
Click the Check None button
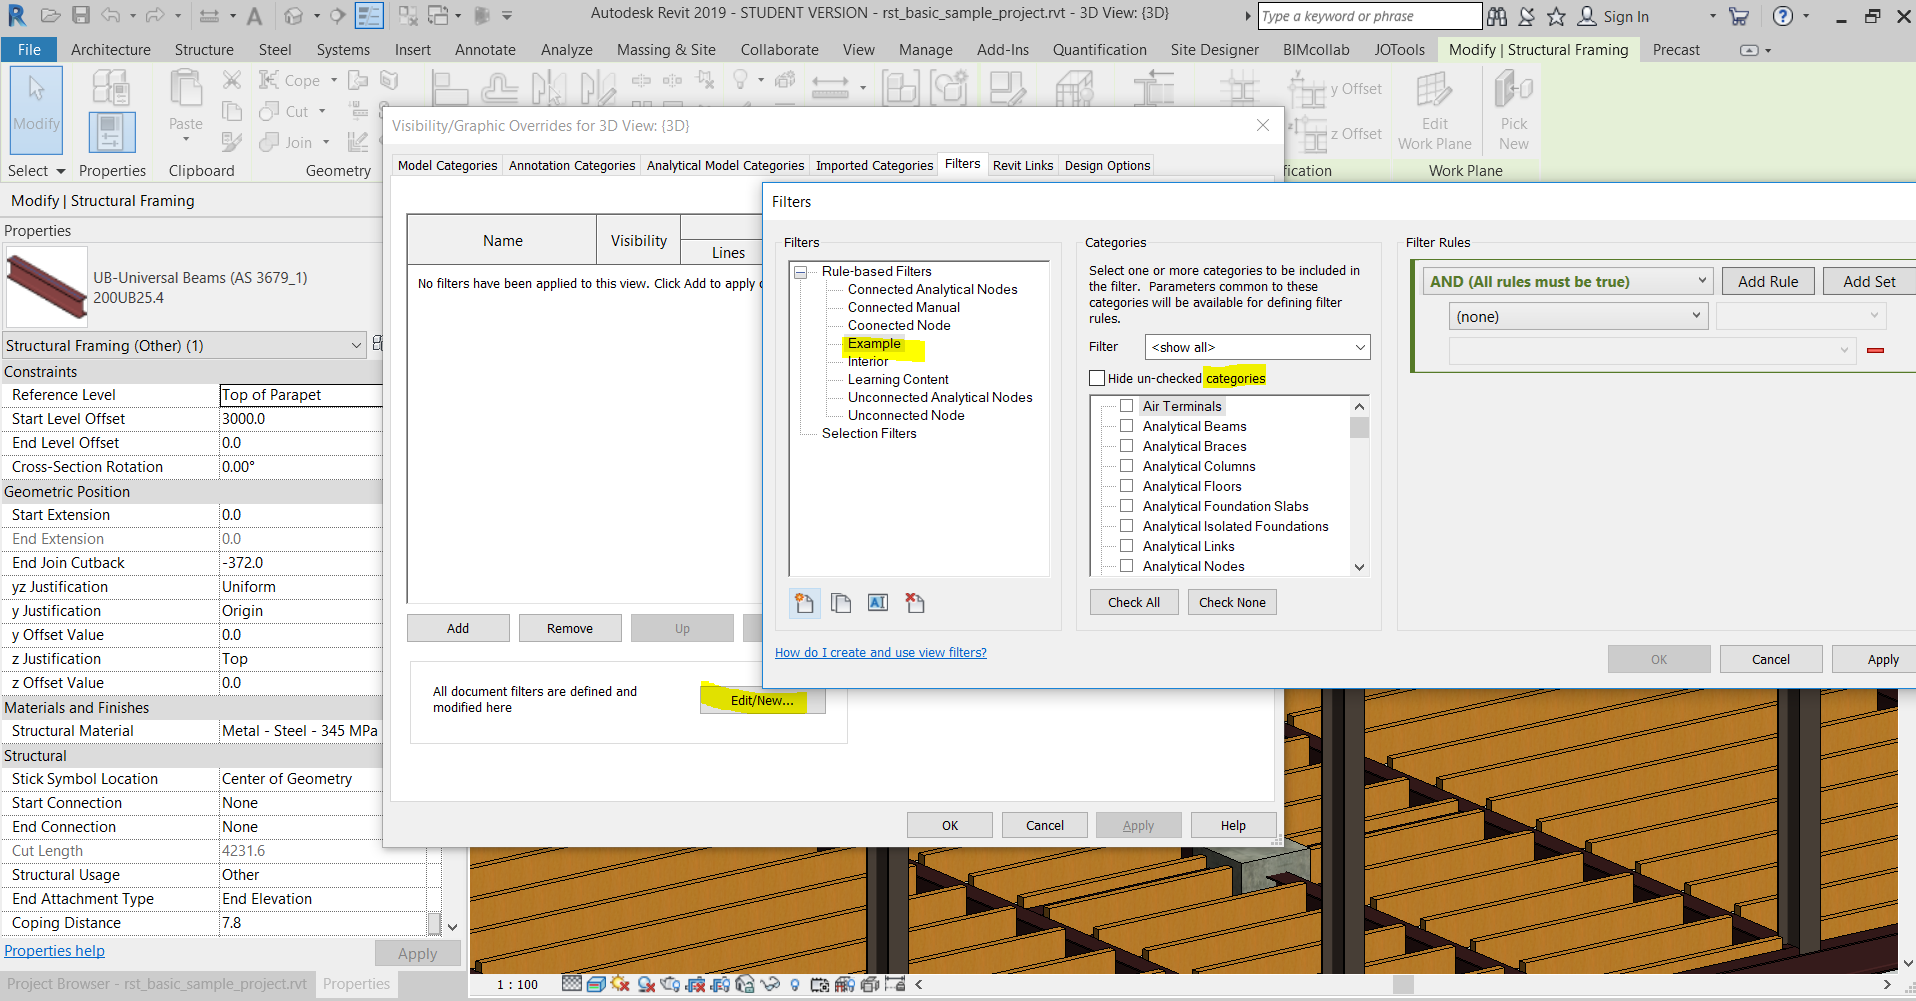(x=1232, y=602)
